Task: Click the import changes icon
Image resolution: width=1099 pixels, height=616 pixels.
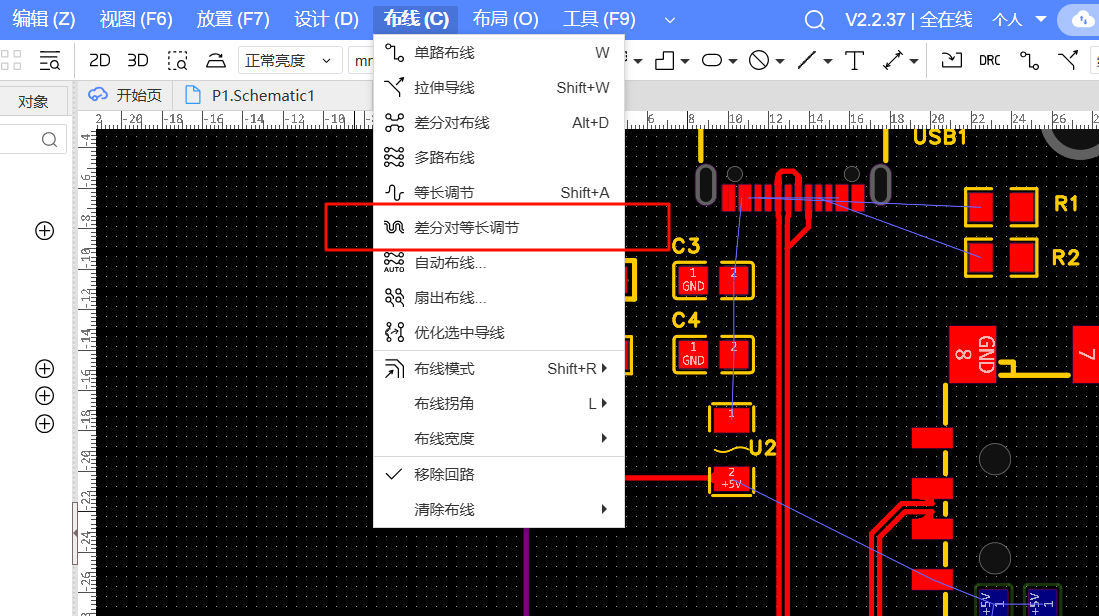Action: click(x=951, y=61)
